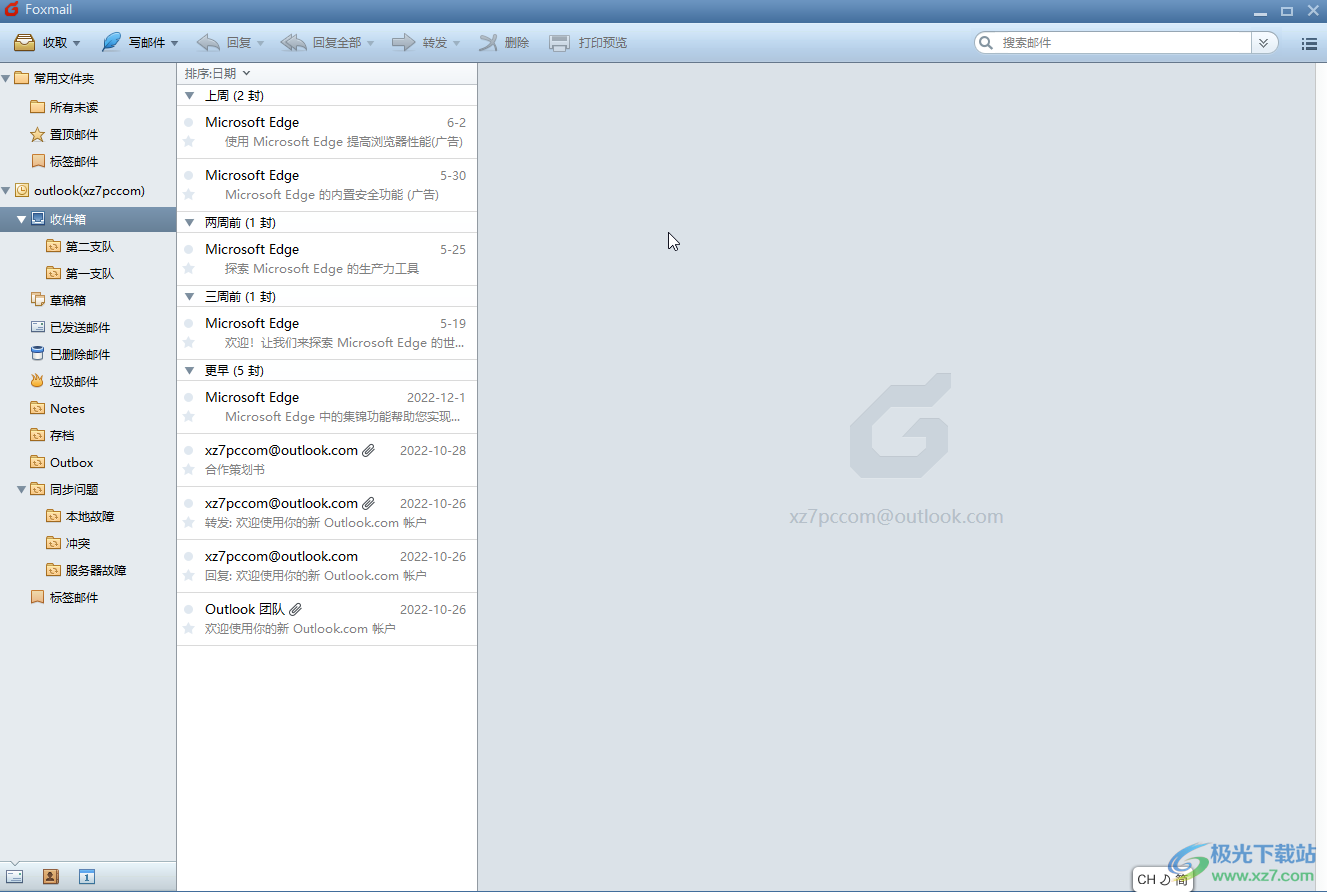Collapse the 同步问题 folder

[22, 489]
